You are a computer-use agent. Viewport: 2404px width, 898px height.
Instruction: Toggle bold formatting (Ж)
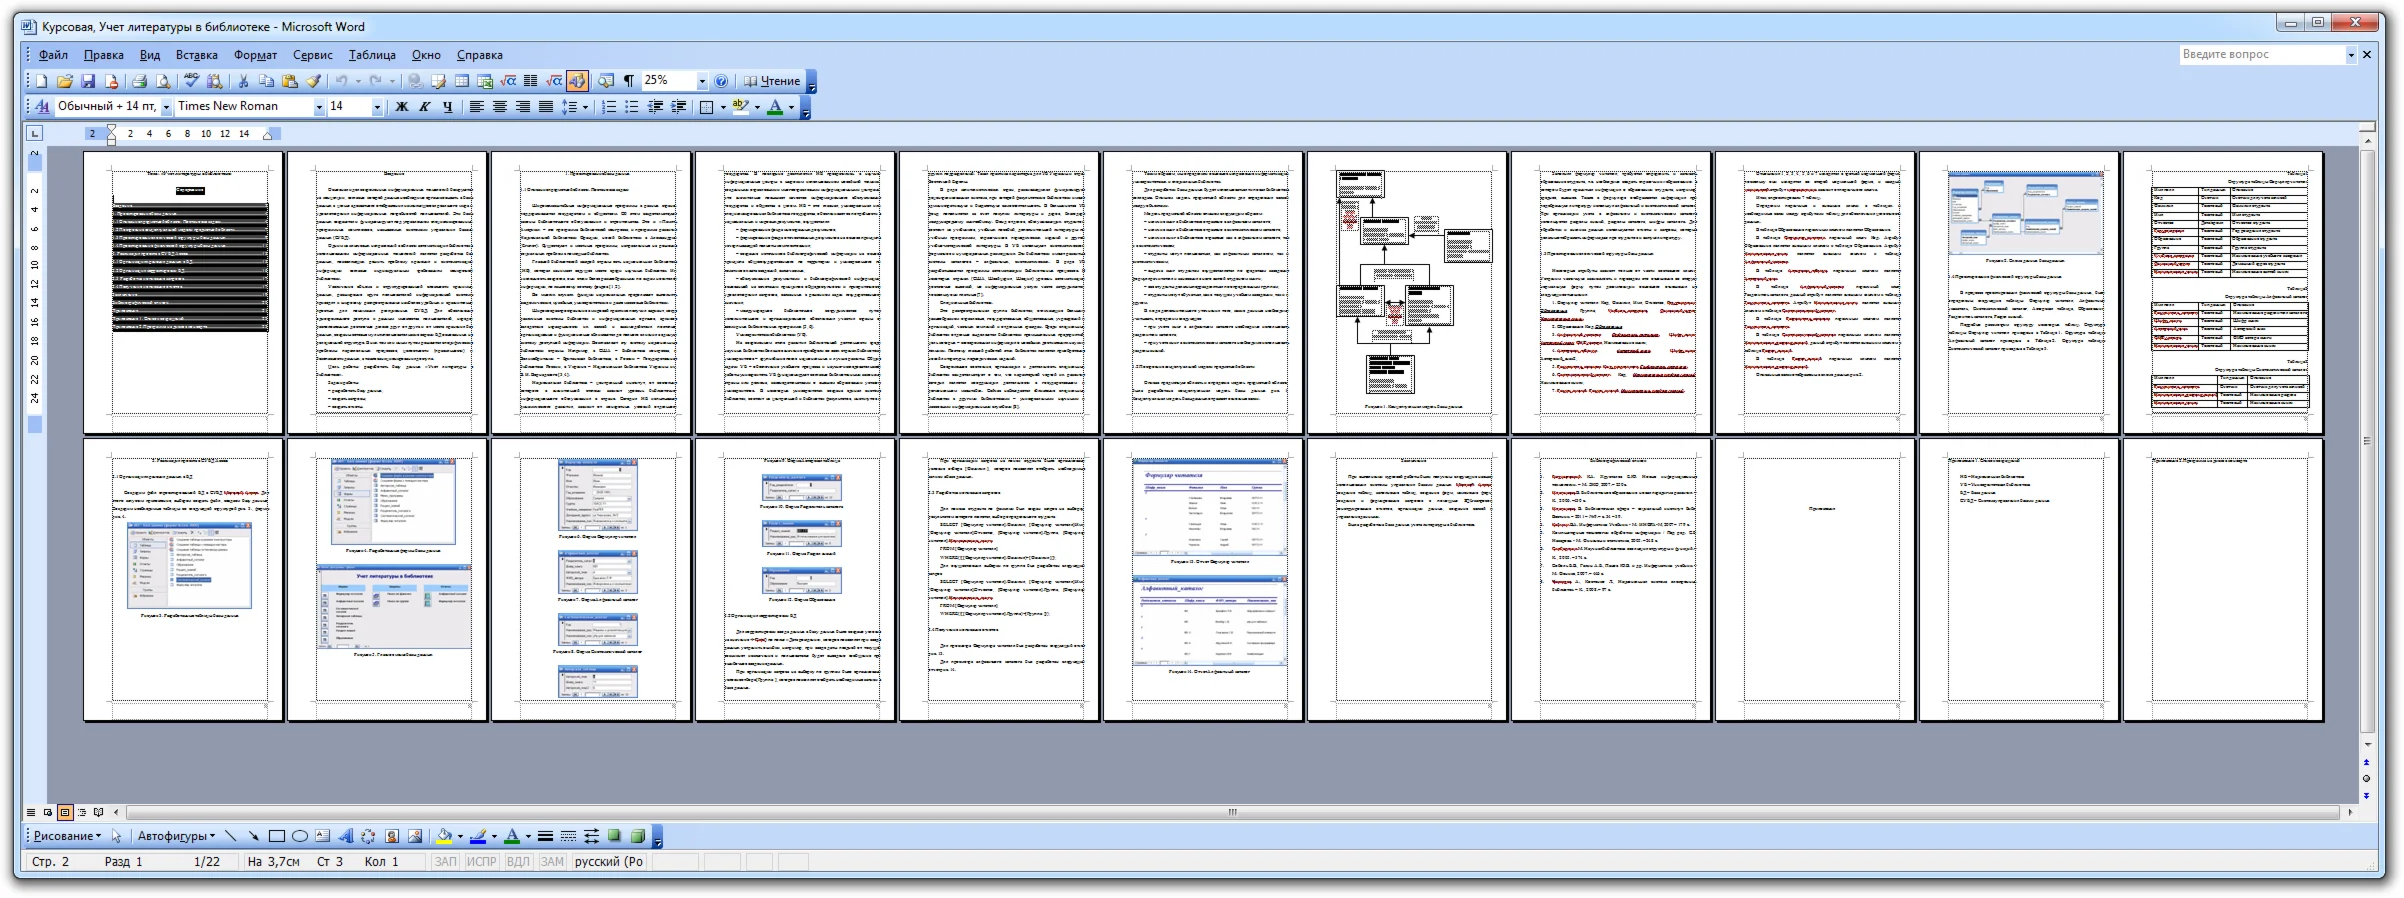(402, 106)
